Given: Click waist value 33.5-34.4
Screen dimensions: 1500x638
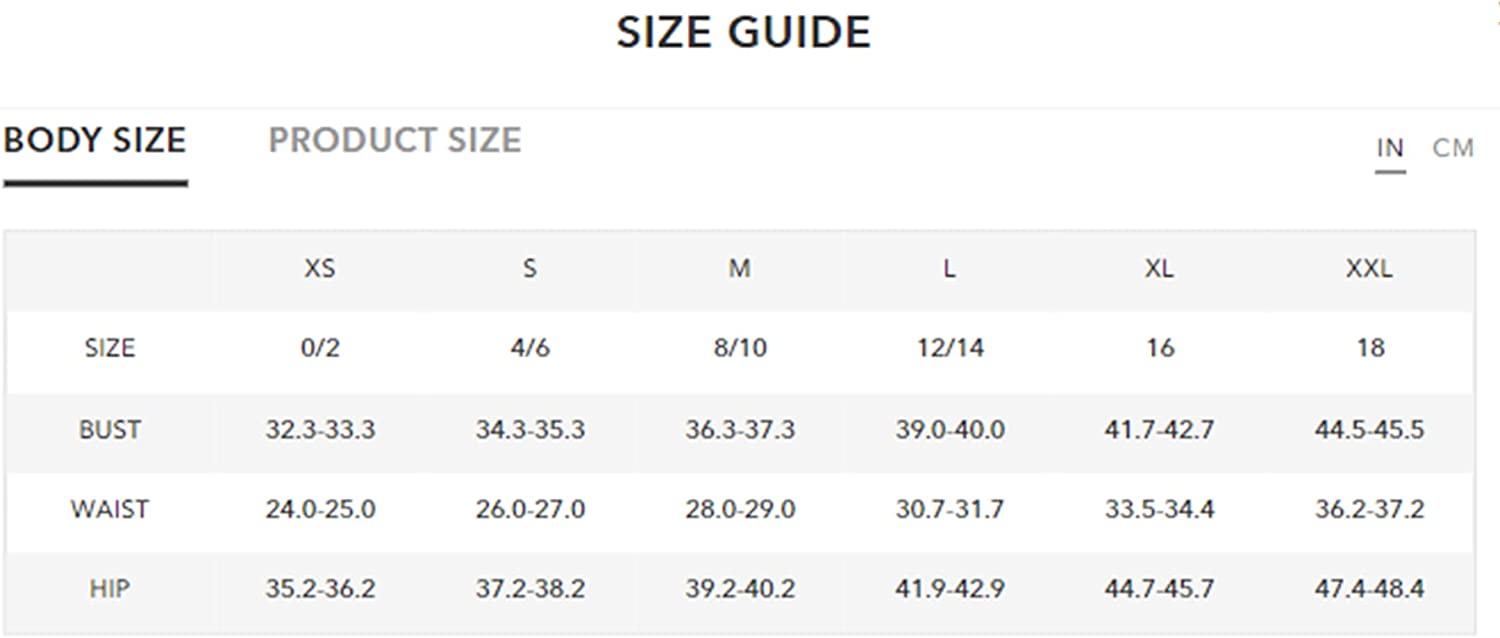Looking at the screenshot, I should [x=1159, y=509].
